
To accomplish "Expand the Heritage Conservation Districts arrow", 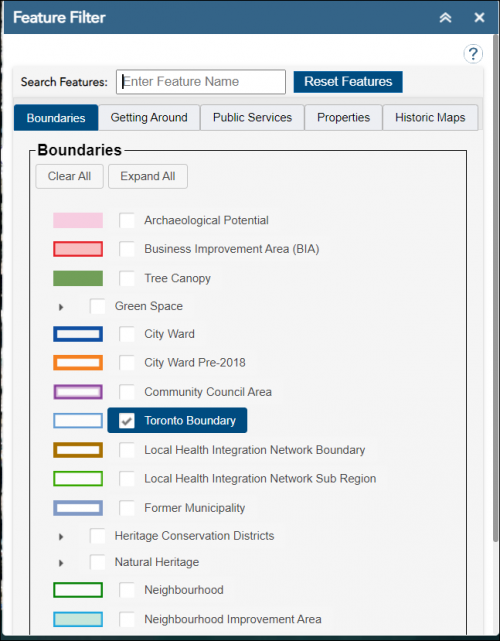I will coord(61,536).
